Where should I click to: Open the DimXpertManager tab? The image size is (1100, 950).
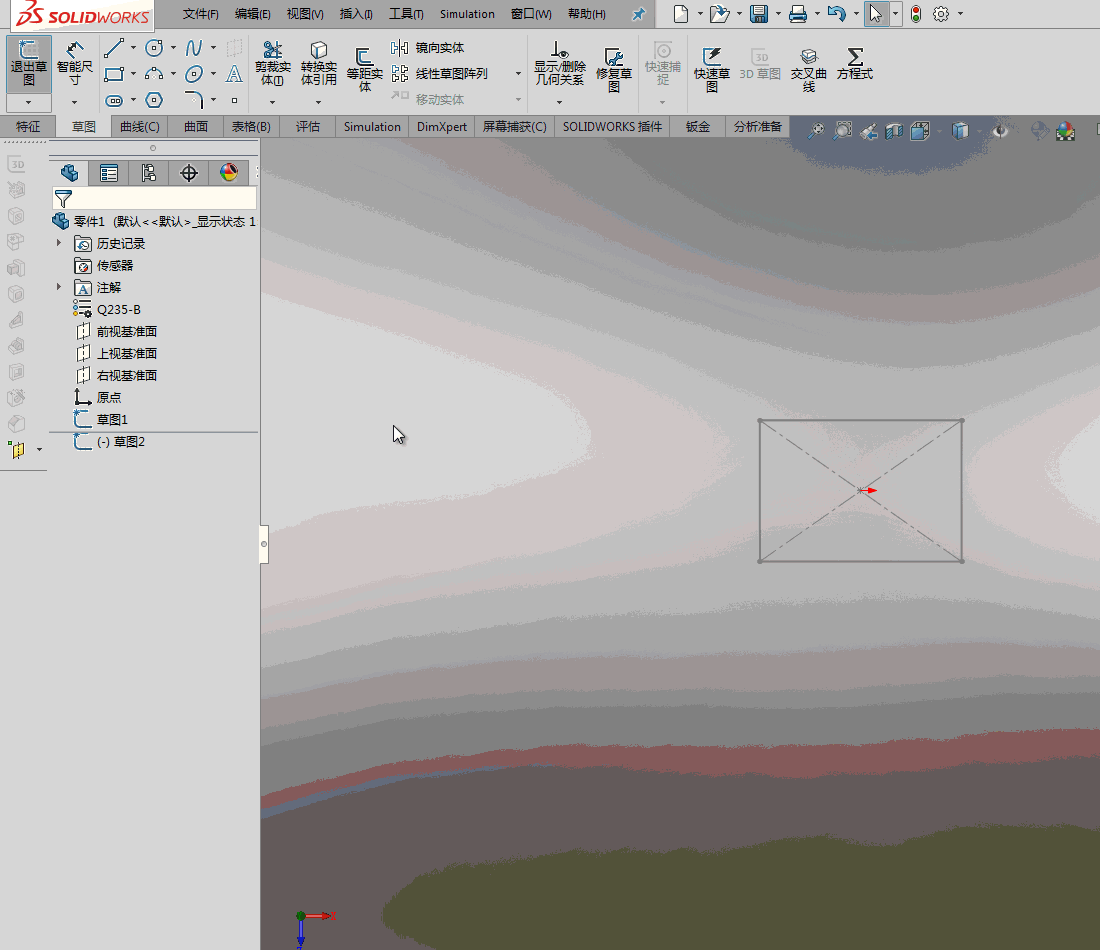point(189,173)
